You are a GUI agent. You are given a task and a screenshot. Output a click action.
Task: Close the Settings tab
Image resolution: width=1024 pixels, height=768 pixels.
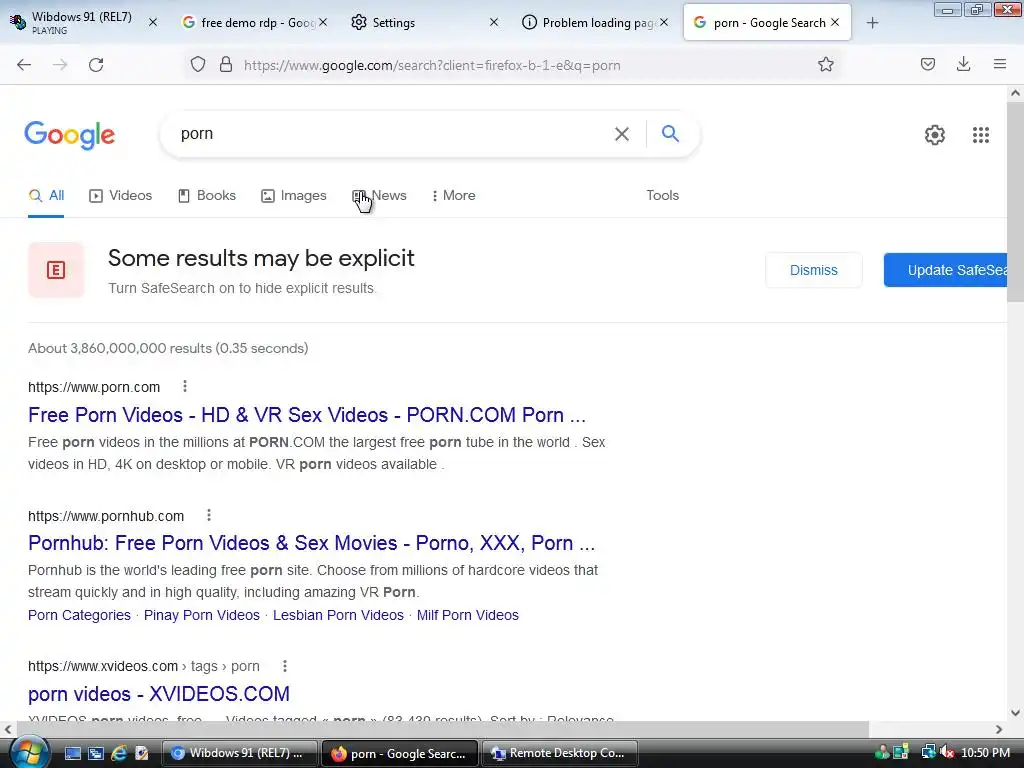click(x=494, y=22)
